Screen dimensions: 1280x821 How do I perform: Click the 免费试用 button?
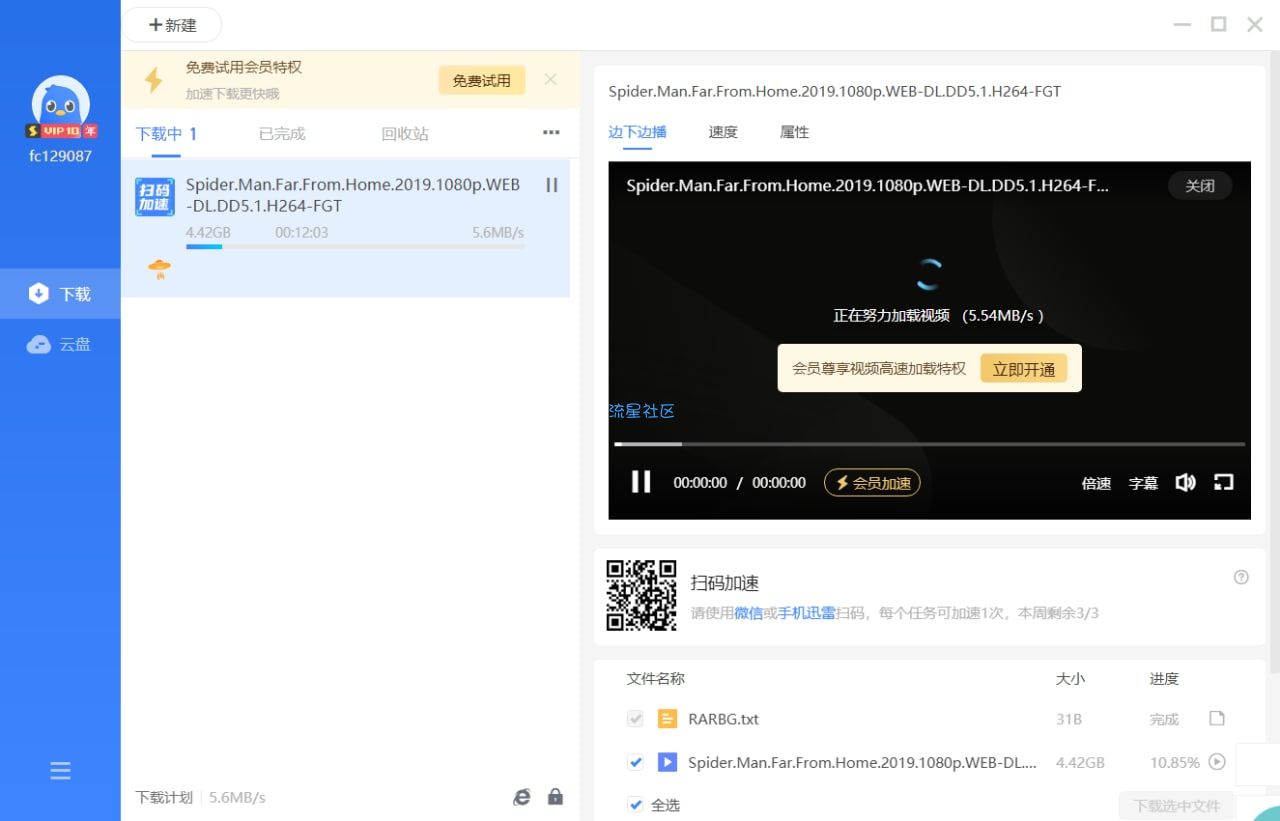click(482, 80)
